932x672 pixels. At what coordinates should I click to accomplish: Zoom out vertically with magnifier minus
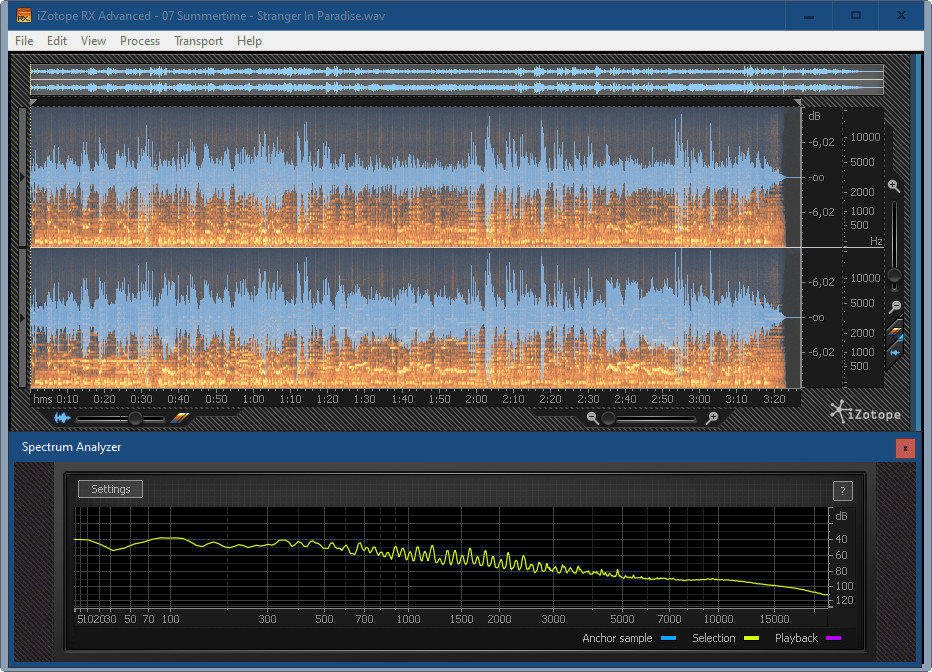tap(895, 307)
